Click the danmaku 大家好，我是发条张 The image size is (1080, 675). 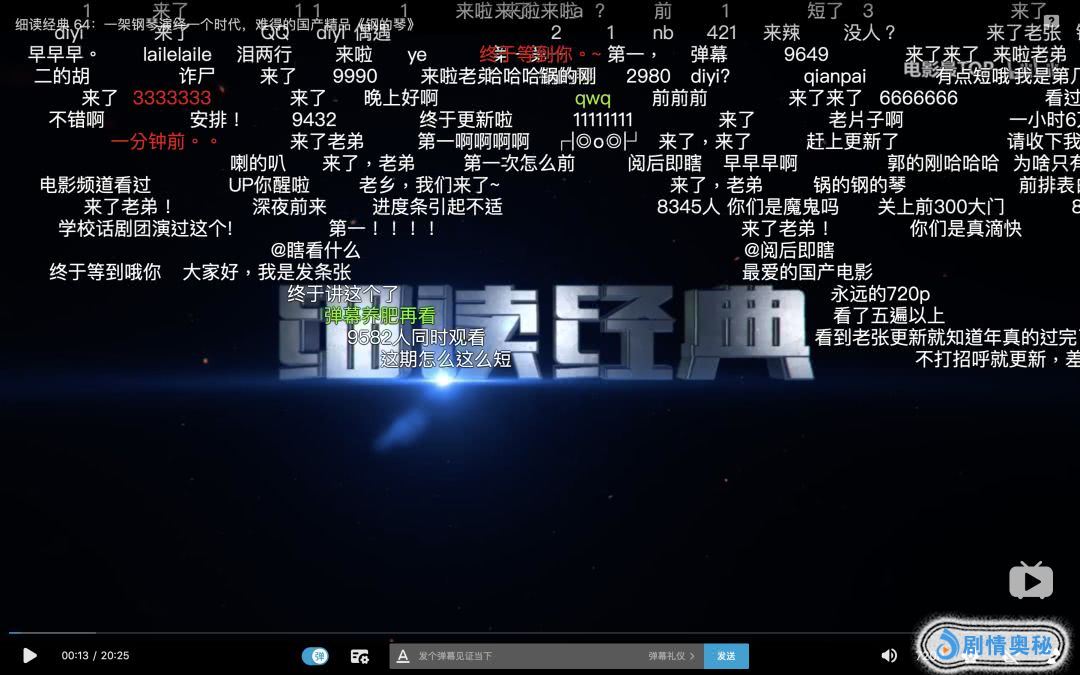[x=267, y=272]
